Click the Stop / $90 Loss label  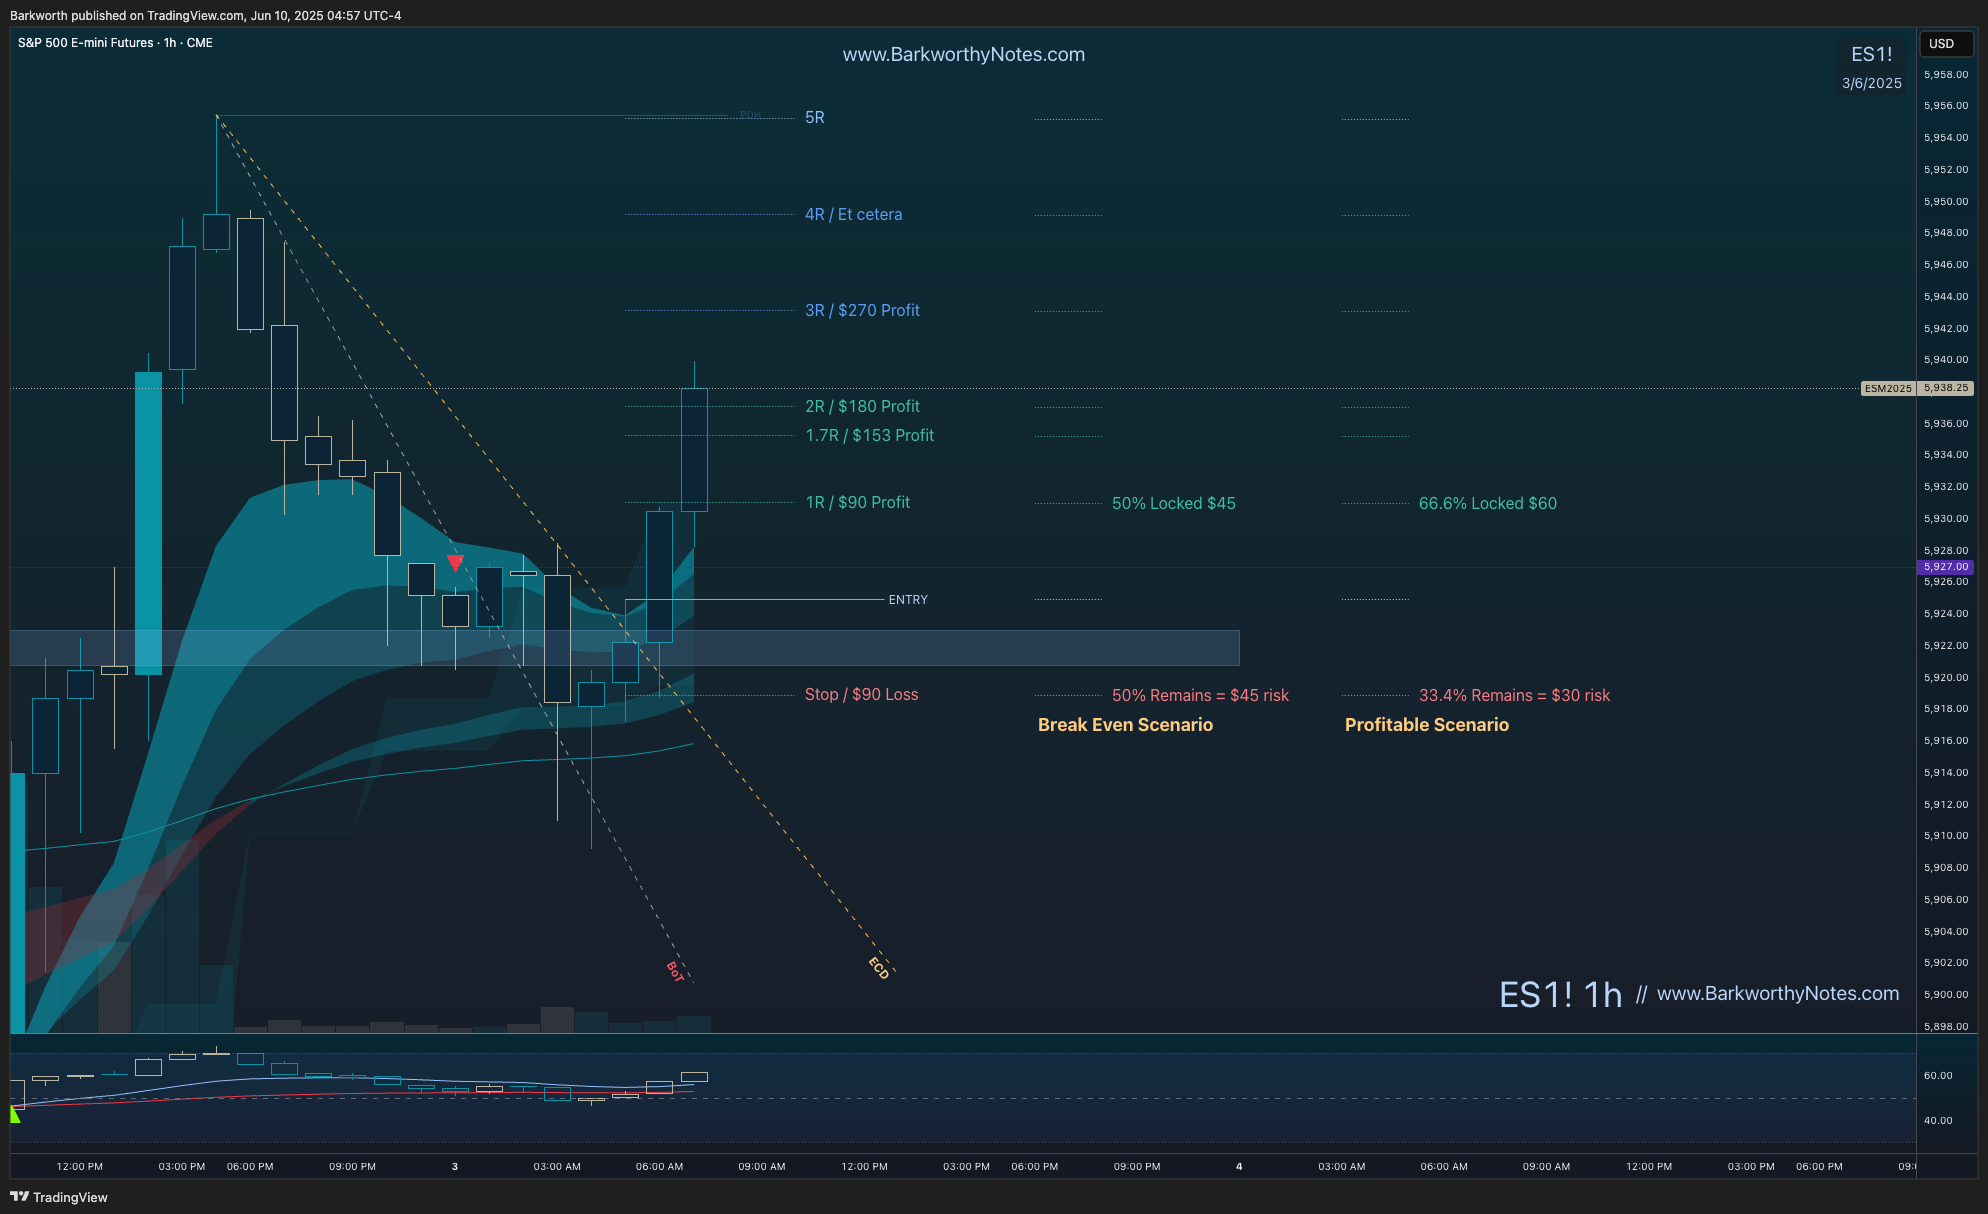861,695
